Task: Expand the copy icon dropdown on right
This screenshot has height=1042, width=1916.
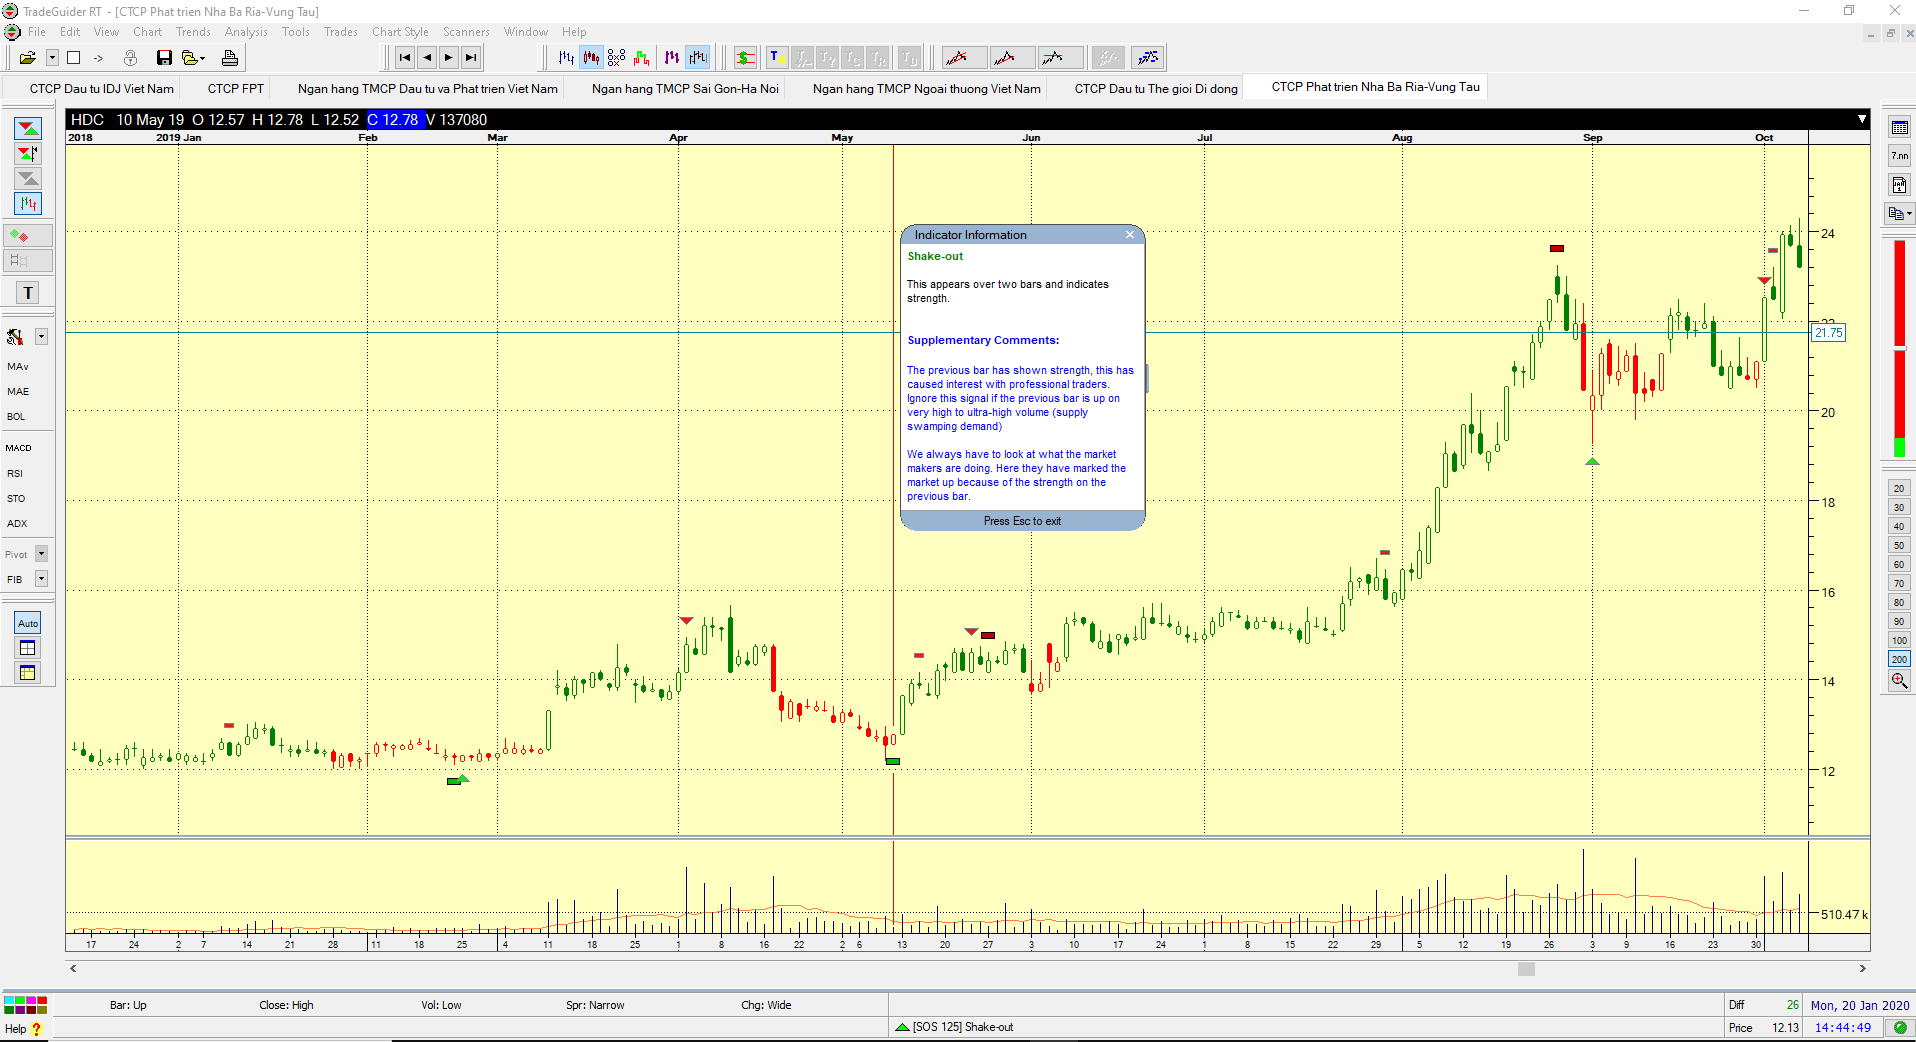Action: (x=1909, y=213)
